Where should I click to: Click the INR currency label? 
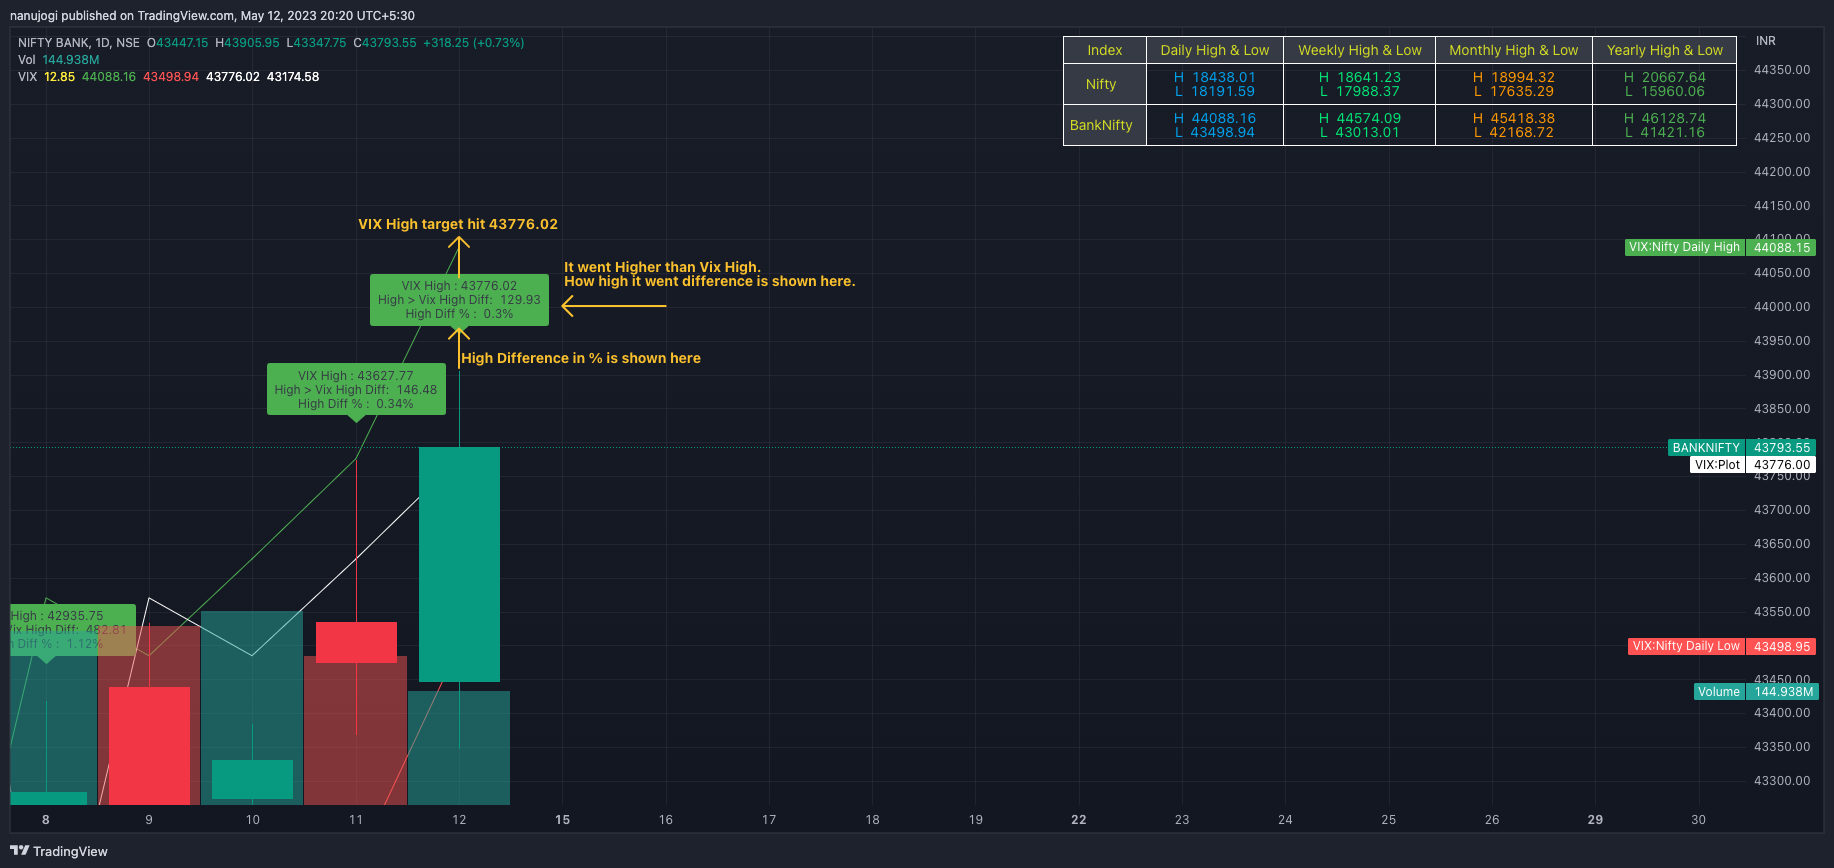pyautogui.click(x=1766, y=41)
